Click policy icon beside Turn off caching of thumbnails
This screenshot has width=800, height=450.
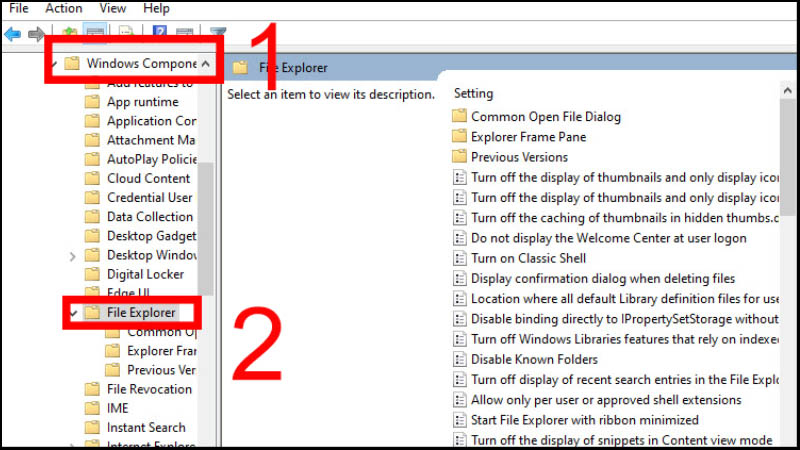[460, 218]
